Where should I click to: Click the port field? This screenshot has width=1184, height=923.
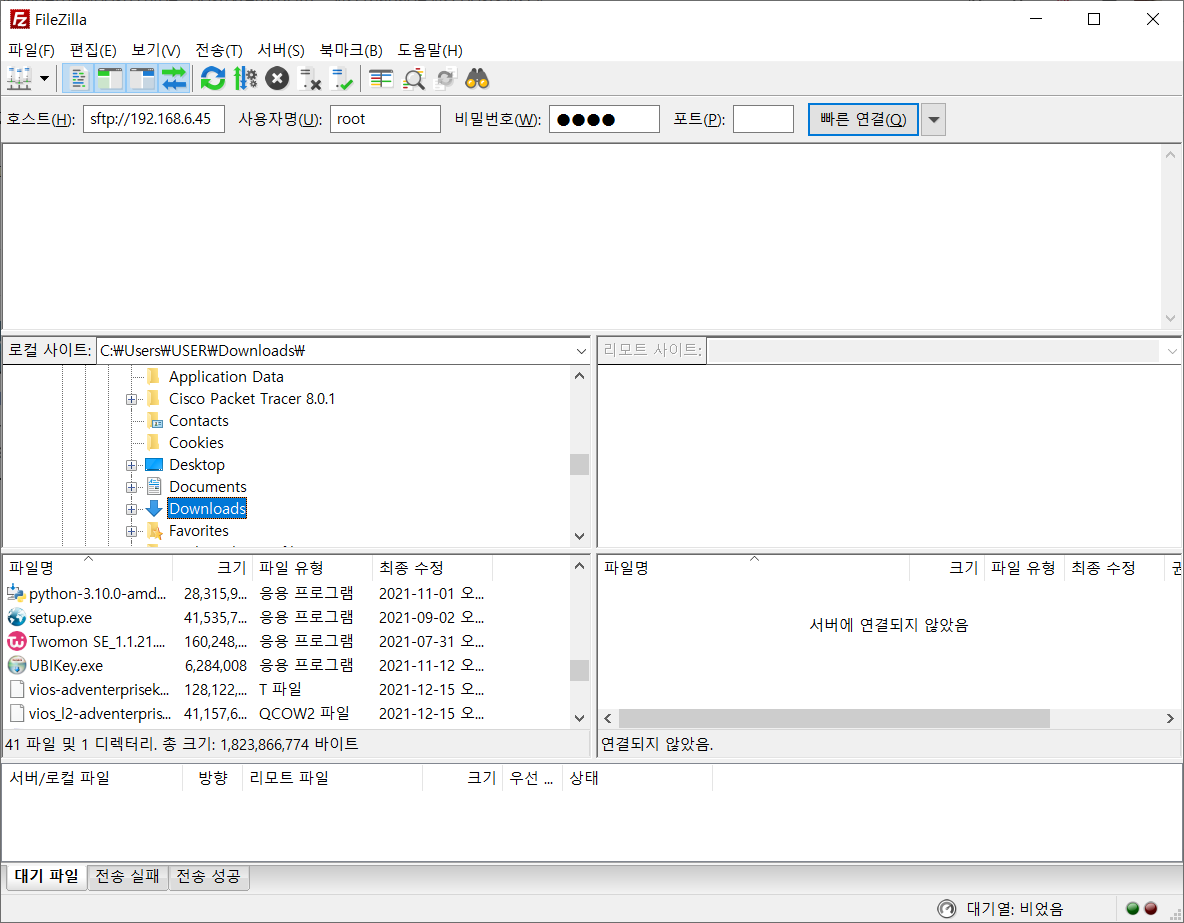point(763,119)
